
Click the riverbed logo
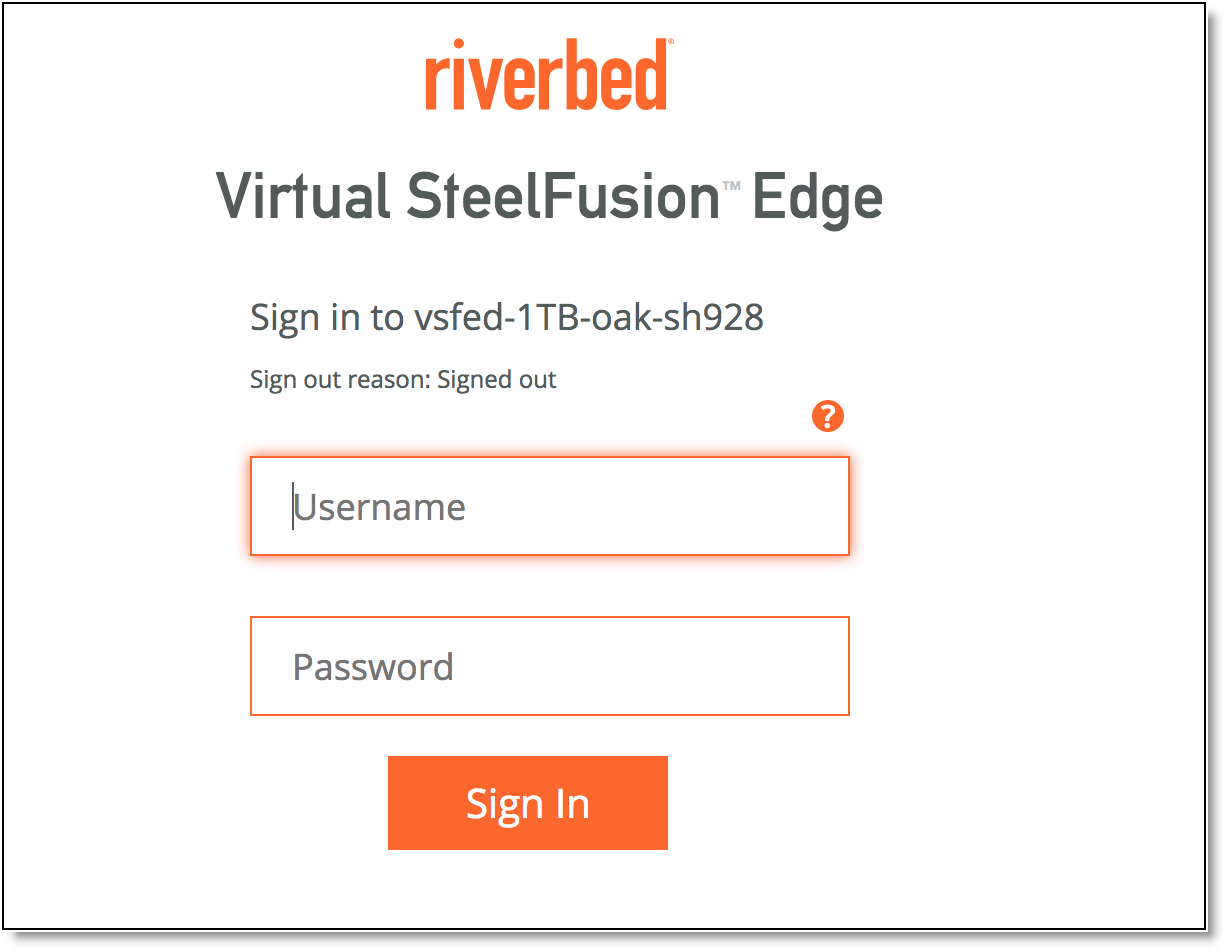[548, 74]
